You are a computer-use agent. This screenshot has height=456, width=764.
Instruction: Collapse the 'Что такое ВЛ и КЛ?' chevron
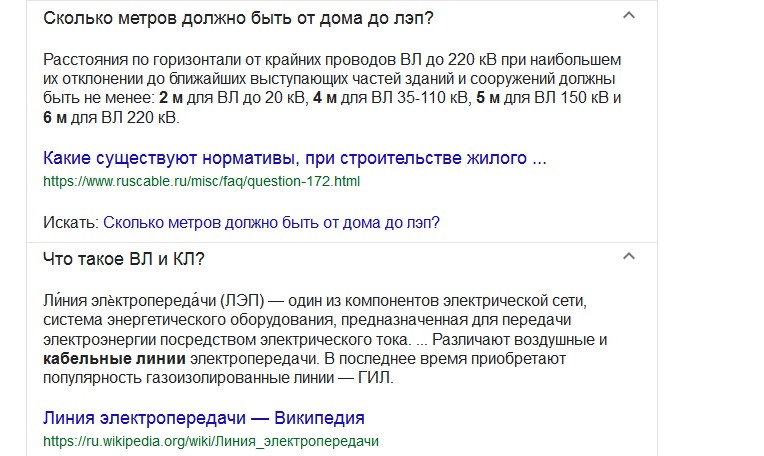[x=628, y=257]
